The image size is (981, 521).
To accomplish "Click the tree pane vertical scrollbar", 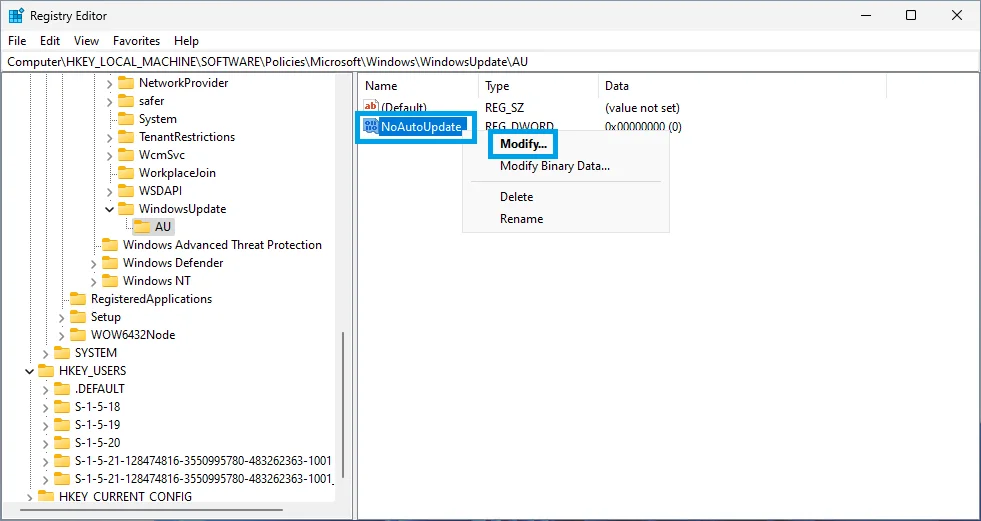I will (x=343, y=400).
